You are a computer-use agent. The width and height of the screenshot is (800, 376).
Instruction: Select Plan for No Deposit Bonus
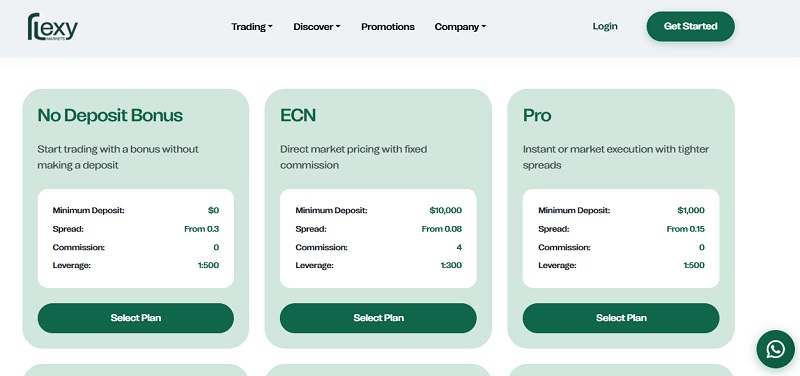[136, 318]
